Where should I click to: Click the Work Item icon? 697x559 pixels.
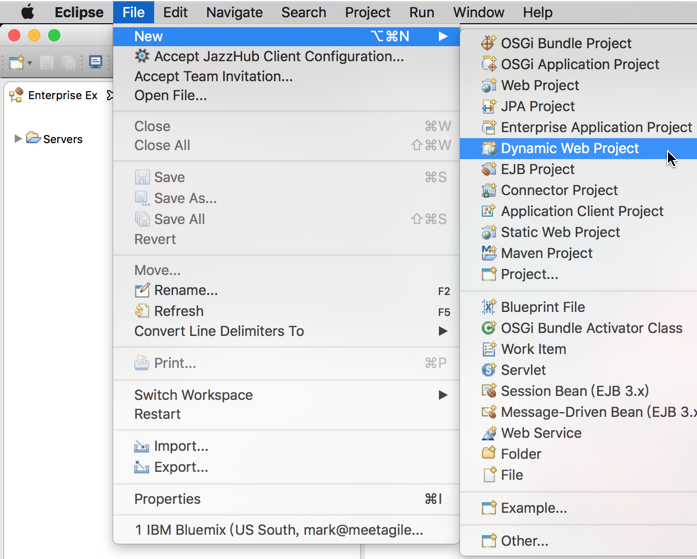tap(489, 349)
